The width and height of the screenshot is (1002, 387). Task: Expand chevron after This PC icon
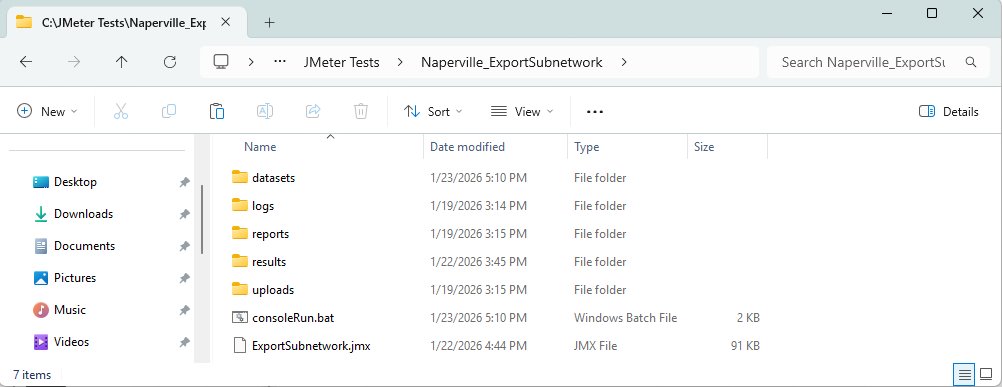tap(251, 62)
